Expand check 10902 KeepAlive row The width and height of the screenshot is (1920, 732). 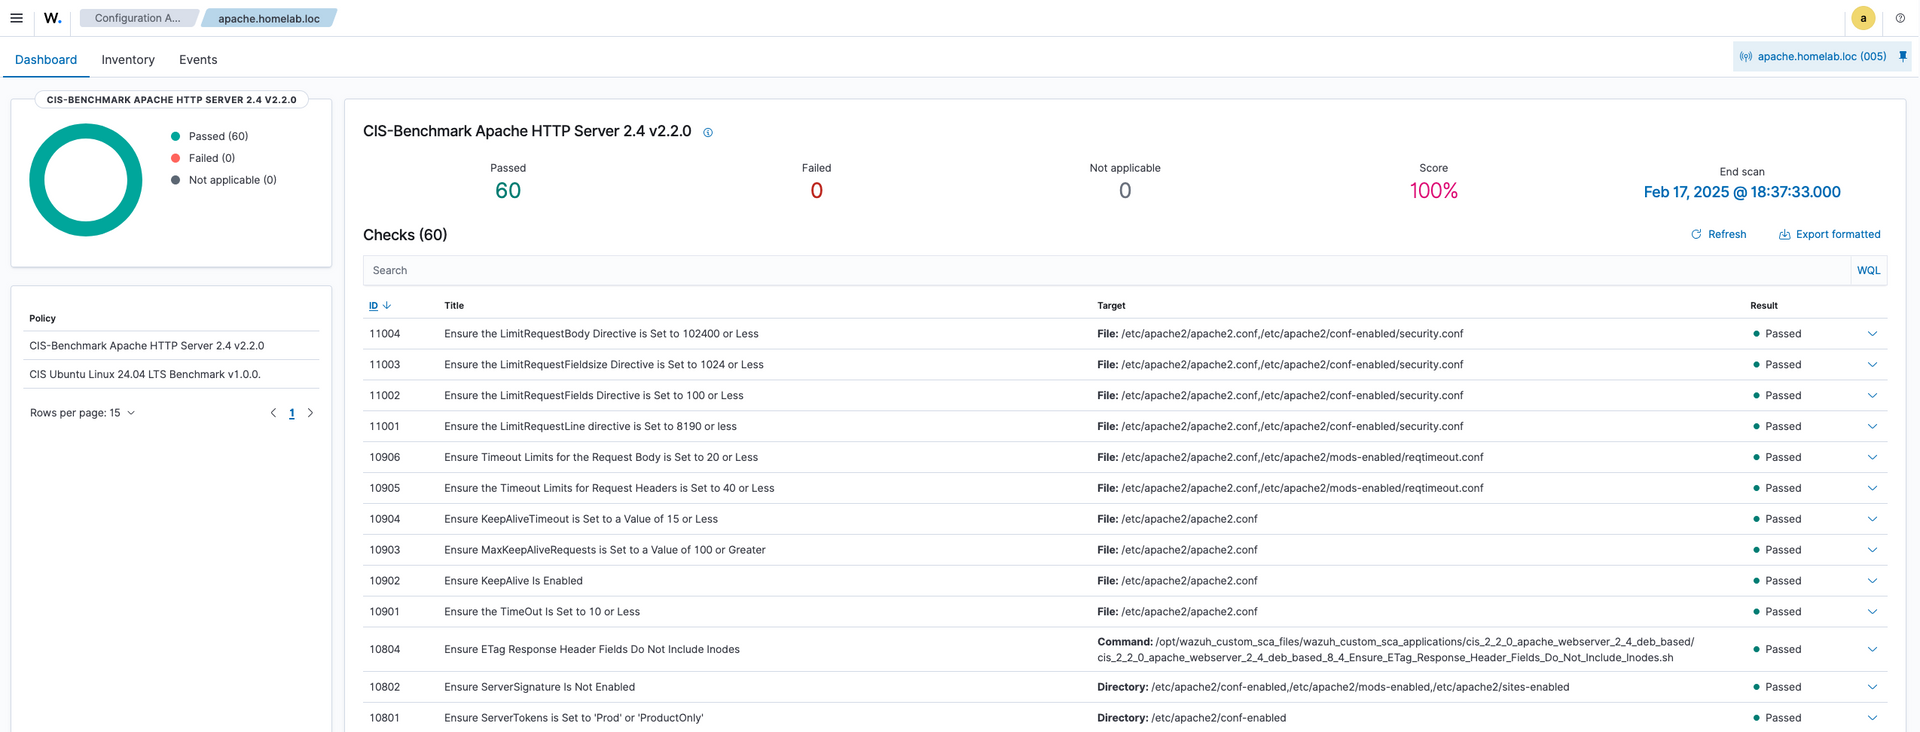(1872, 581)
